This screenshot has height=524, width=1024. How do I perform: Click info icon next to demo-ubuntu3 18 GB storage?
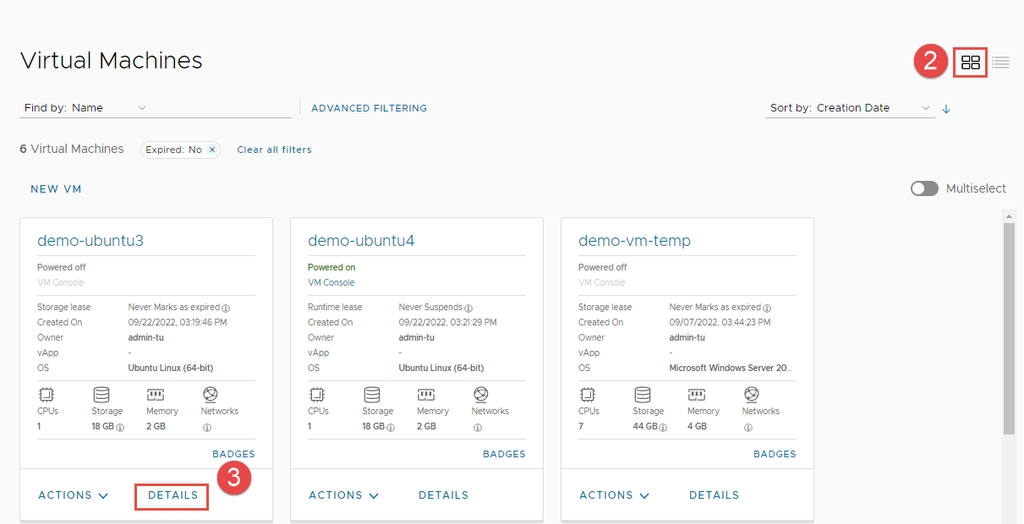tap(120, 427)
